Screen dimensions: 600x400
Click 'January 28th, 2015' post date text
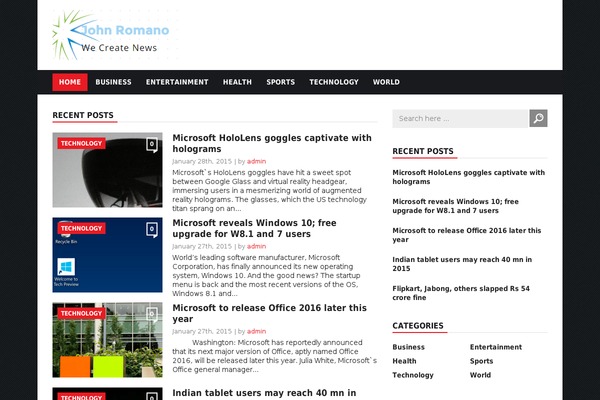[202, 161]
